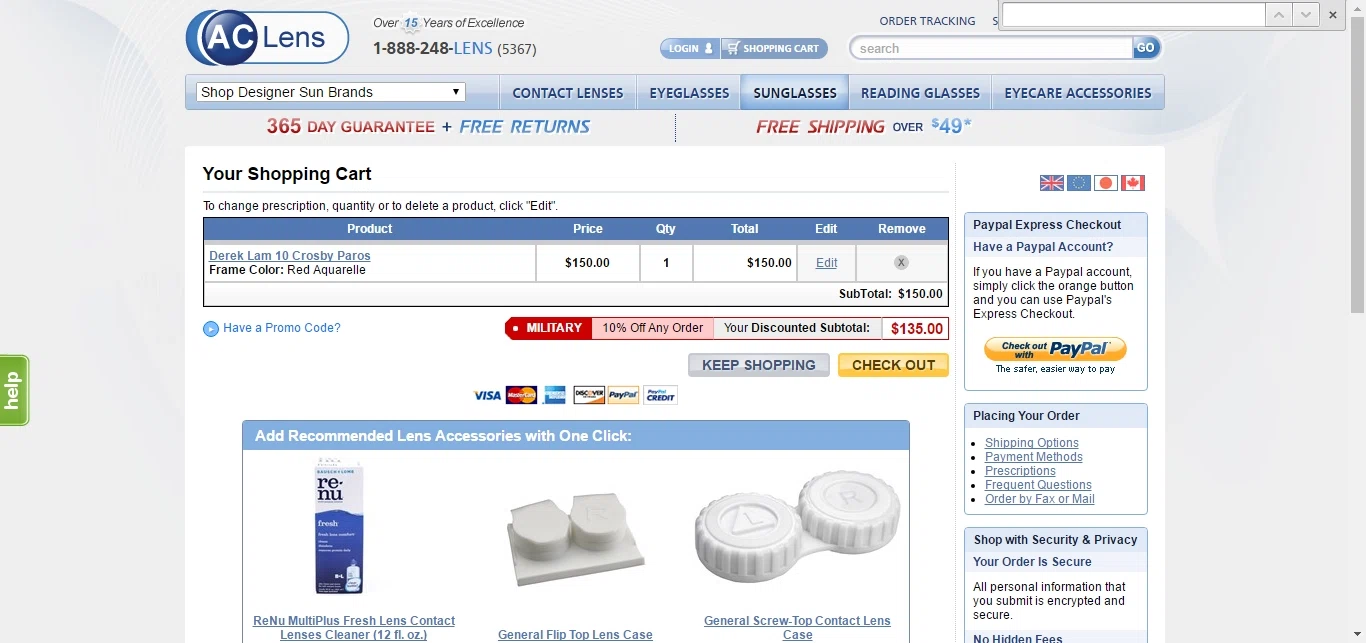Select the Japan flag icon
Viewport: 1366px width, 643px height.
[x=1105, y=183]
